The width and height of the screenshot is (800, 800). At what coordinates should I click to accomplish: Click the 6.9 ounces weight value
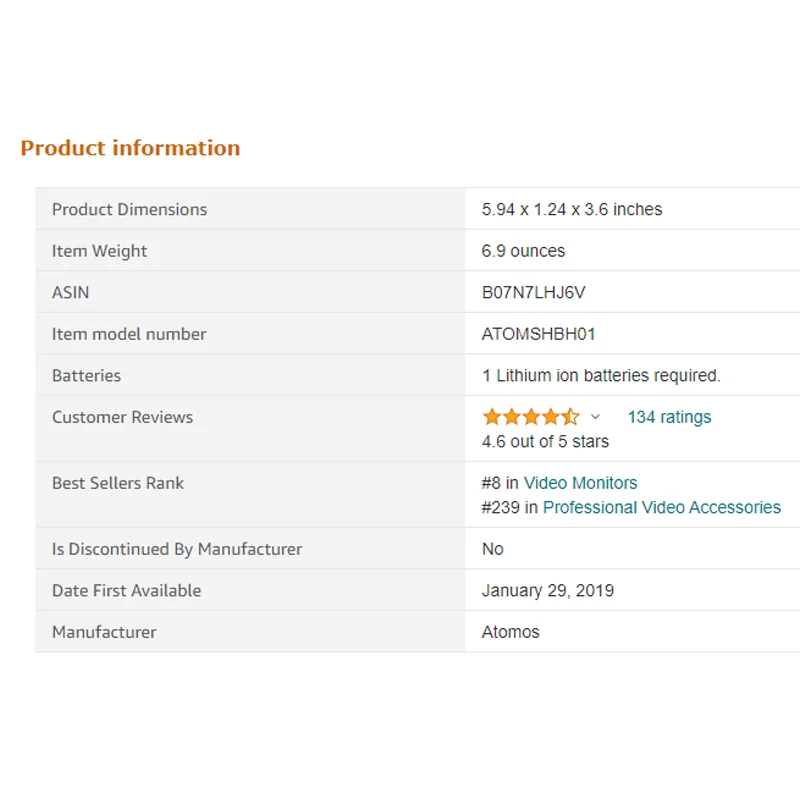pos(523,251)
